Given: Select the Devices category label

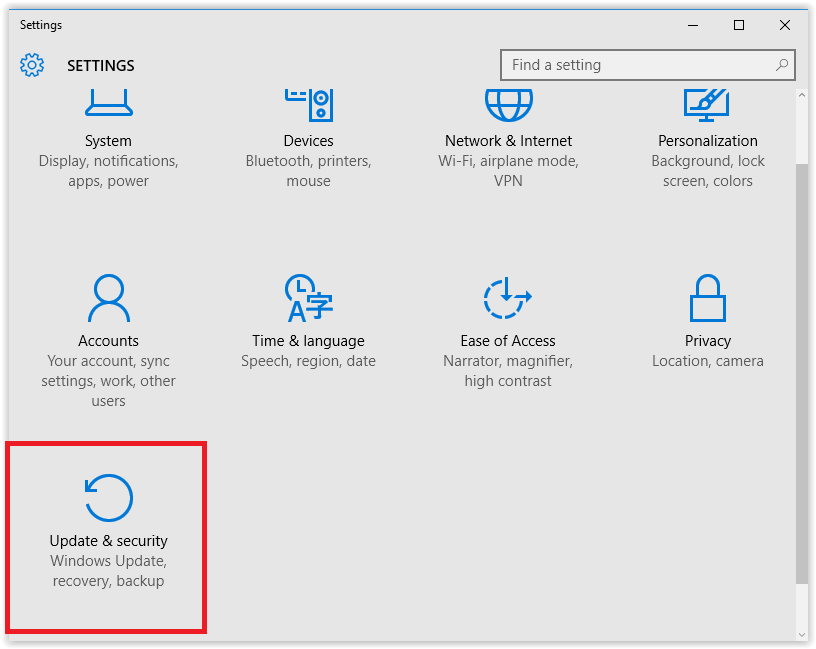Looking at the screenshot, I should 309,141.
